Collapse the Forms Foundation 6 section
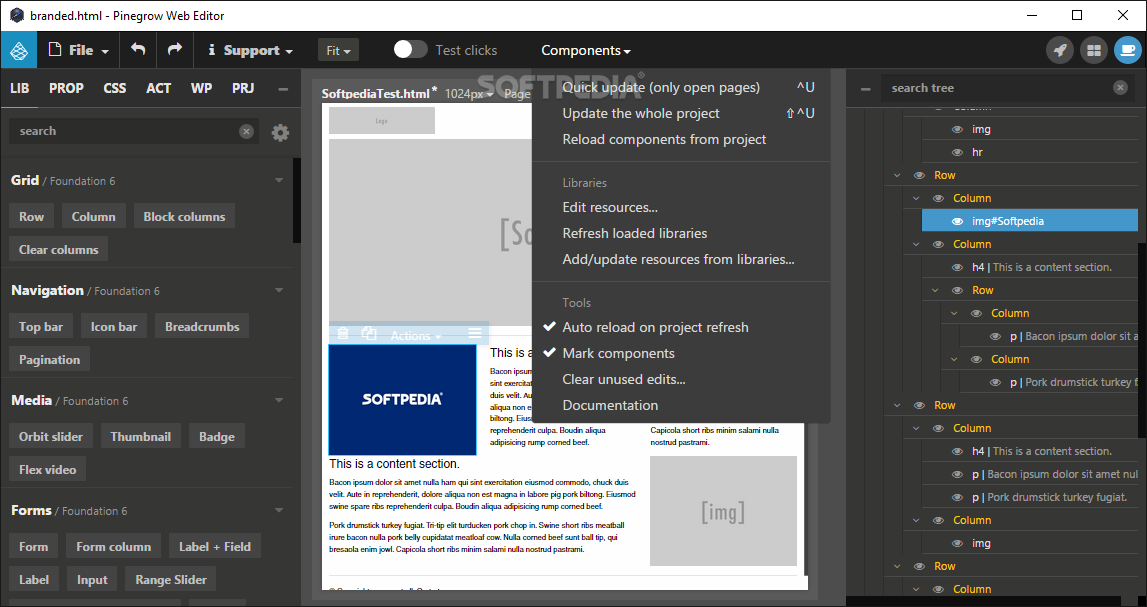The image size is (1147, 607). 279,510
